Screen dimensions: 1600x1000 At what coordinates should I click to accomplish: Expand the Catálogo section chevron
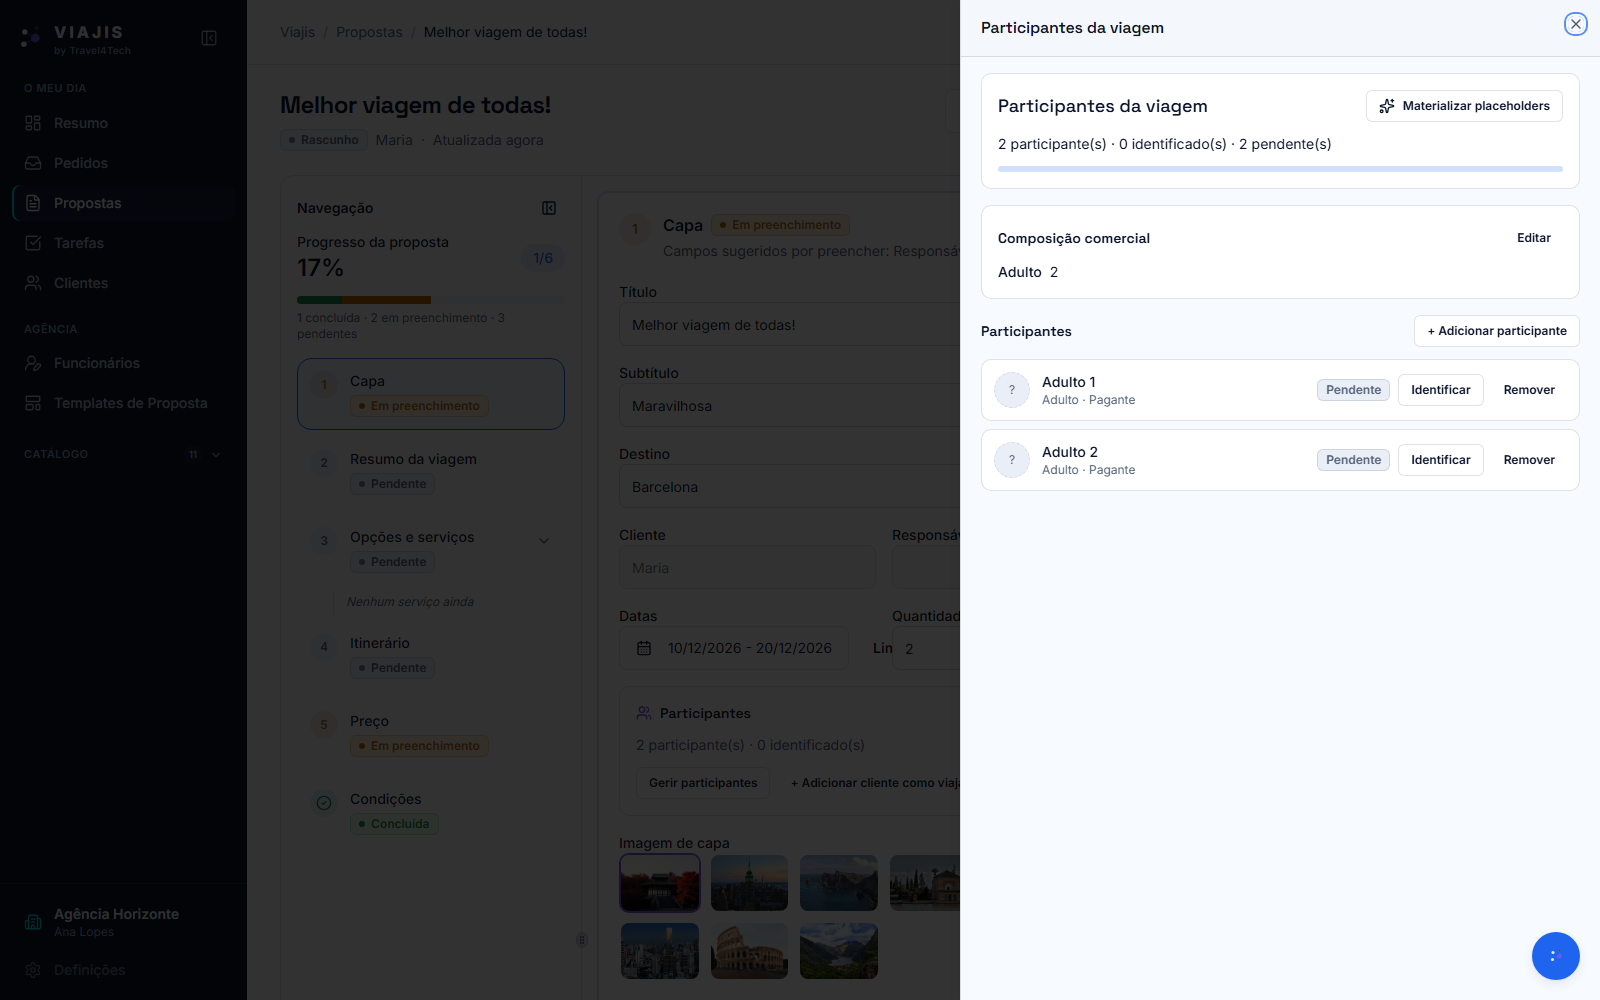coord(216,455)
